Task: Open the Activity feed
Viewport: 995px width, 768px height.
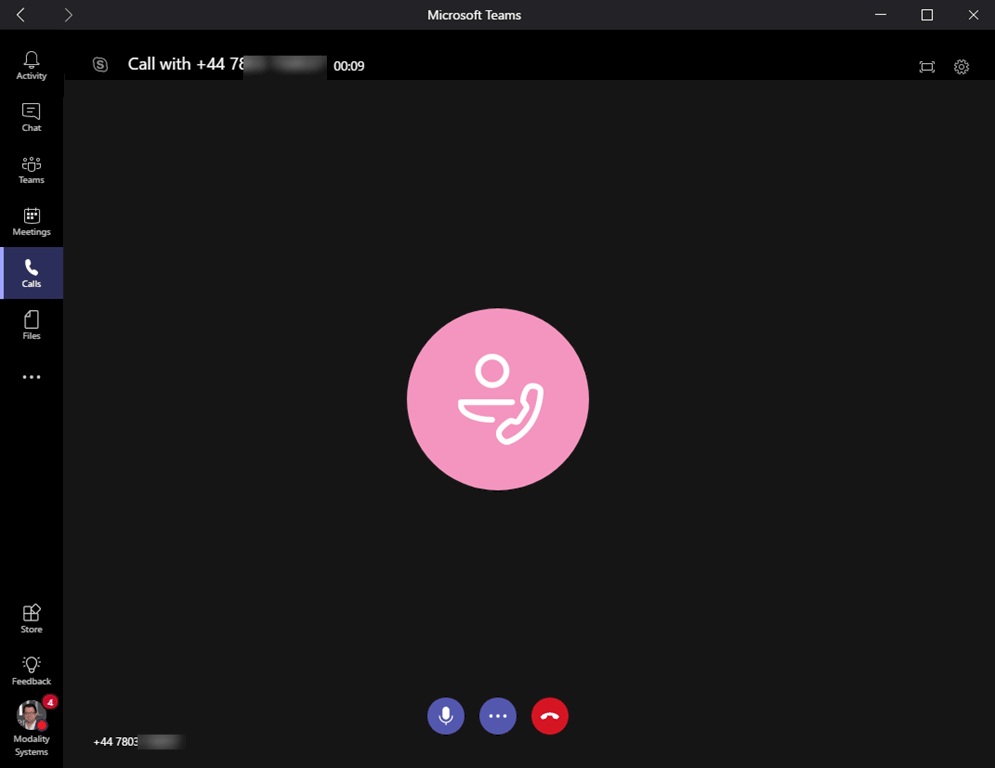Action: [x=31, y=66]
